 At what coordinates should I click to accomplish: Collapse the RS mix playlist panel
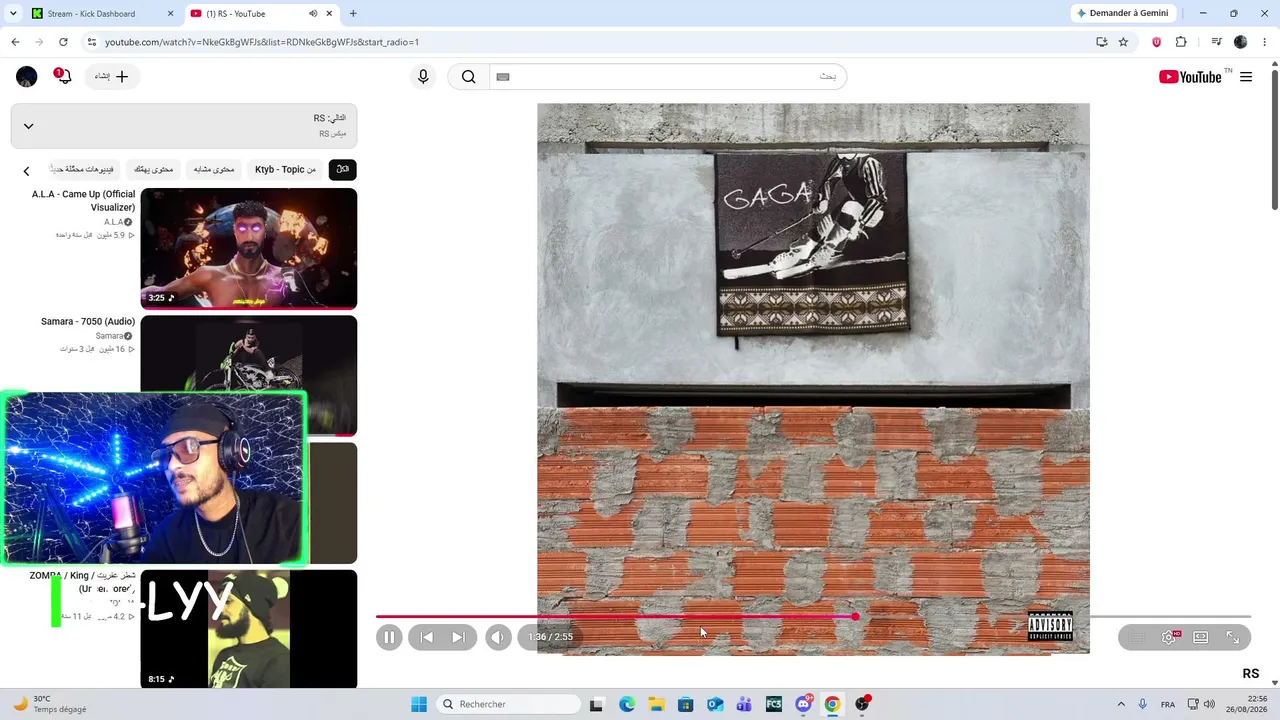28,126
